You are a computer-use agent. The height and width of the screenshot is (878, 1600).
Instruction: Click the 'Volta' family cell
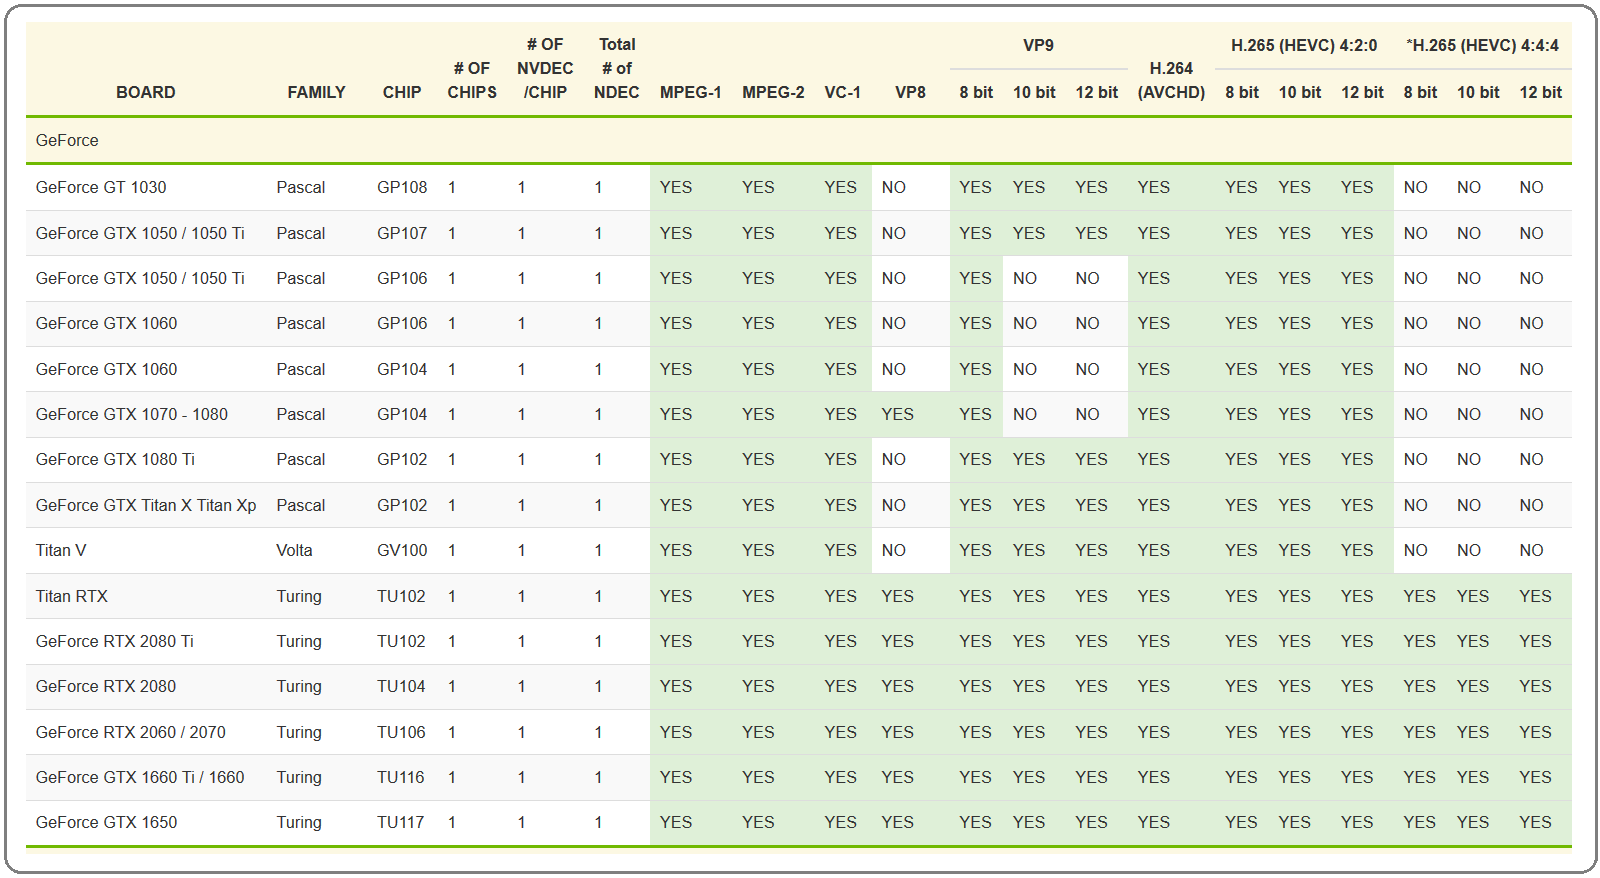click(294, 550)
